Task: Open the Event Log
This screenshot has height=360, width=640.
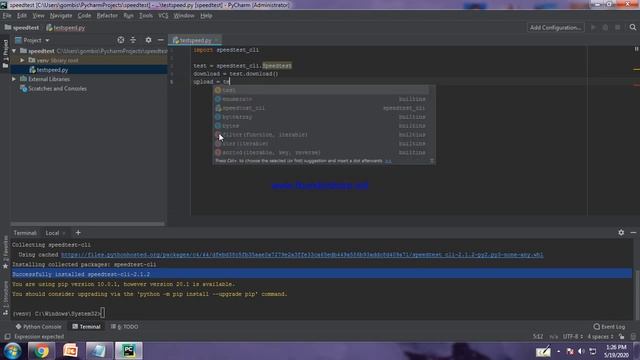Action: point(609,327)
